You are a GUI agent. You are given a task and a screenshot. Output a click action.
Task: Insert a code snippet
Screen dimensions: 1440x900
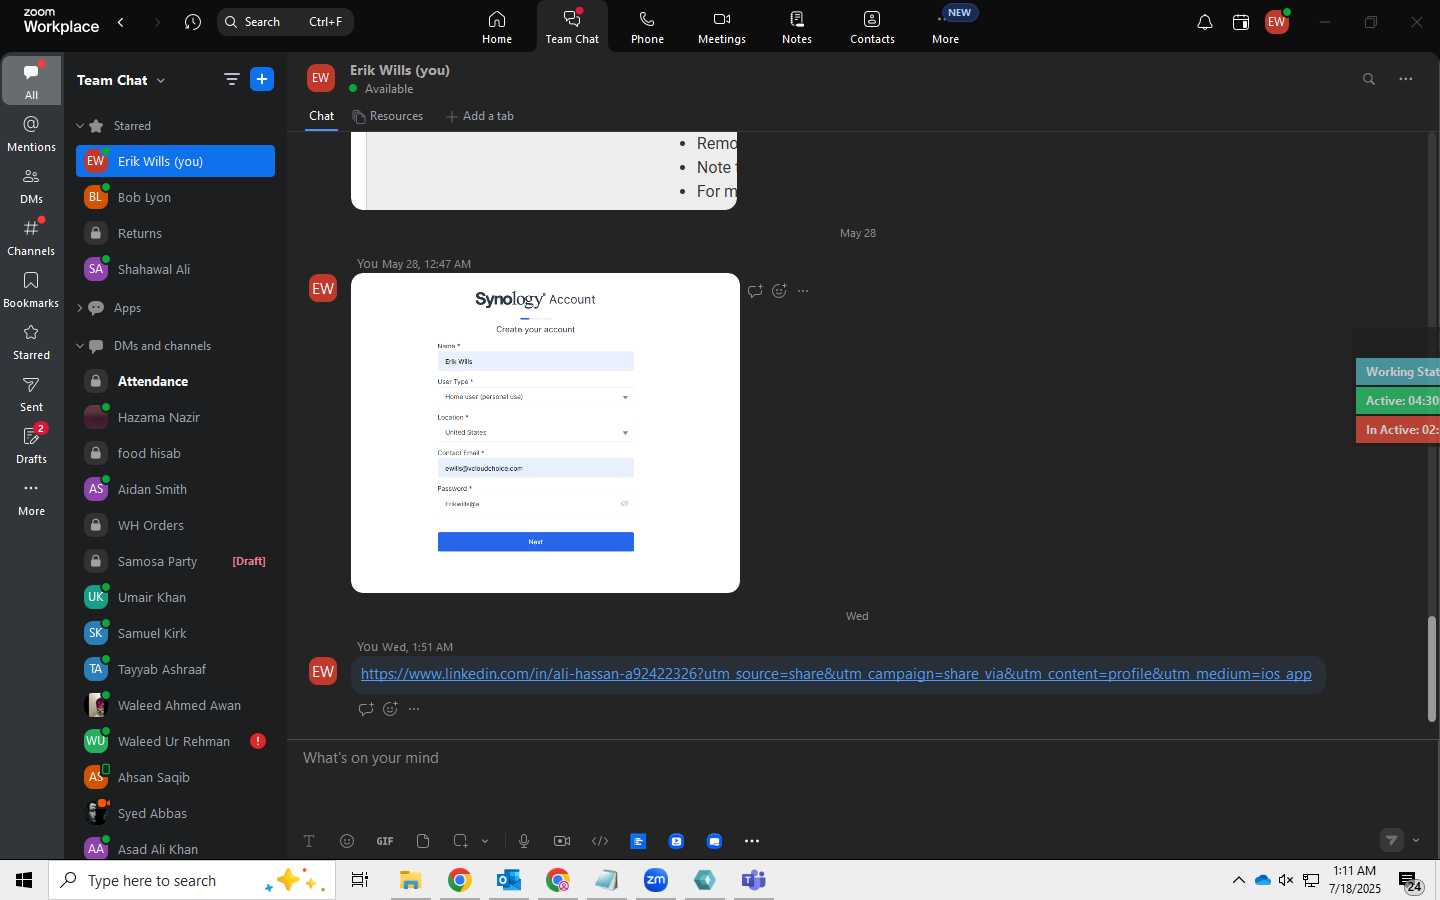[x=600, y=841]
